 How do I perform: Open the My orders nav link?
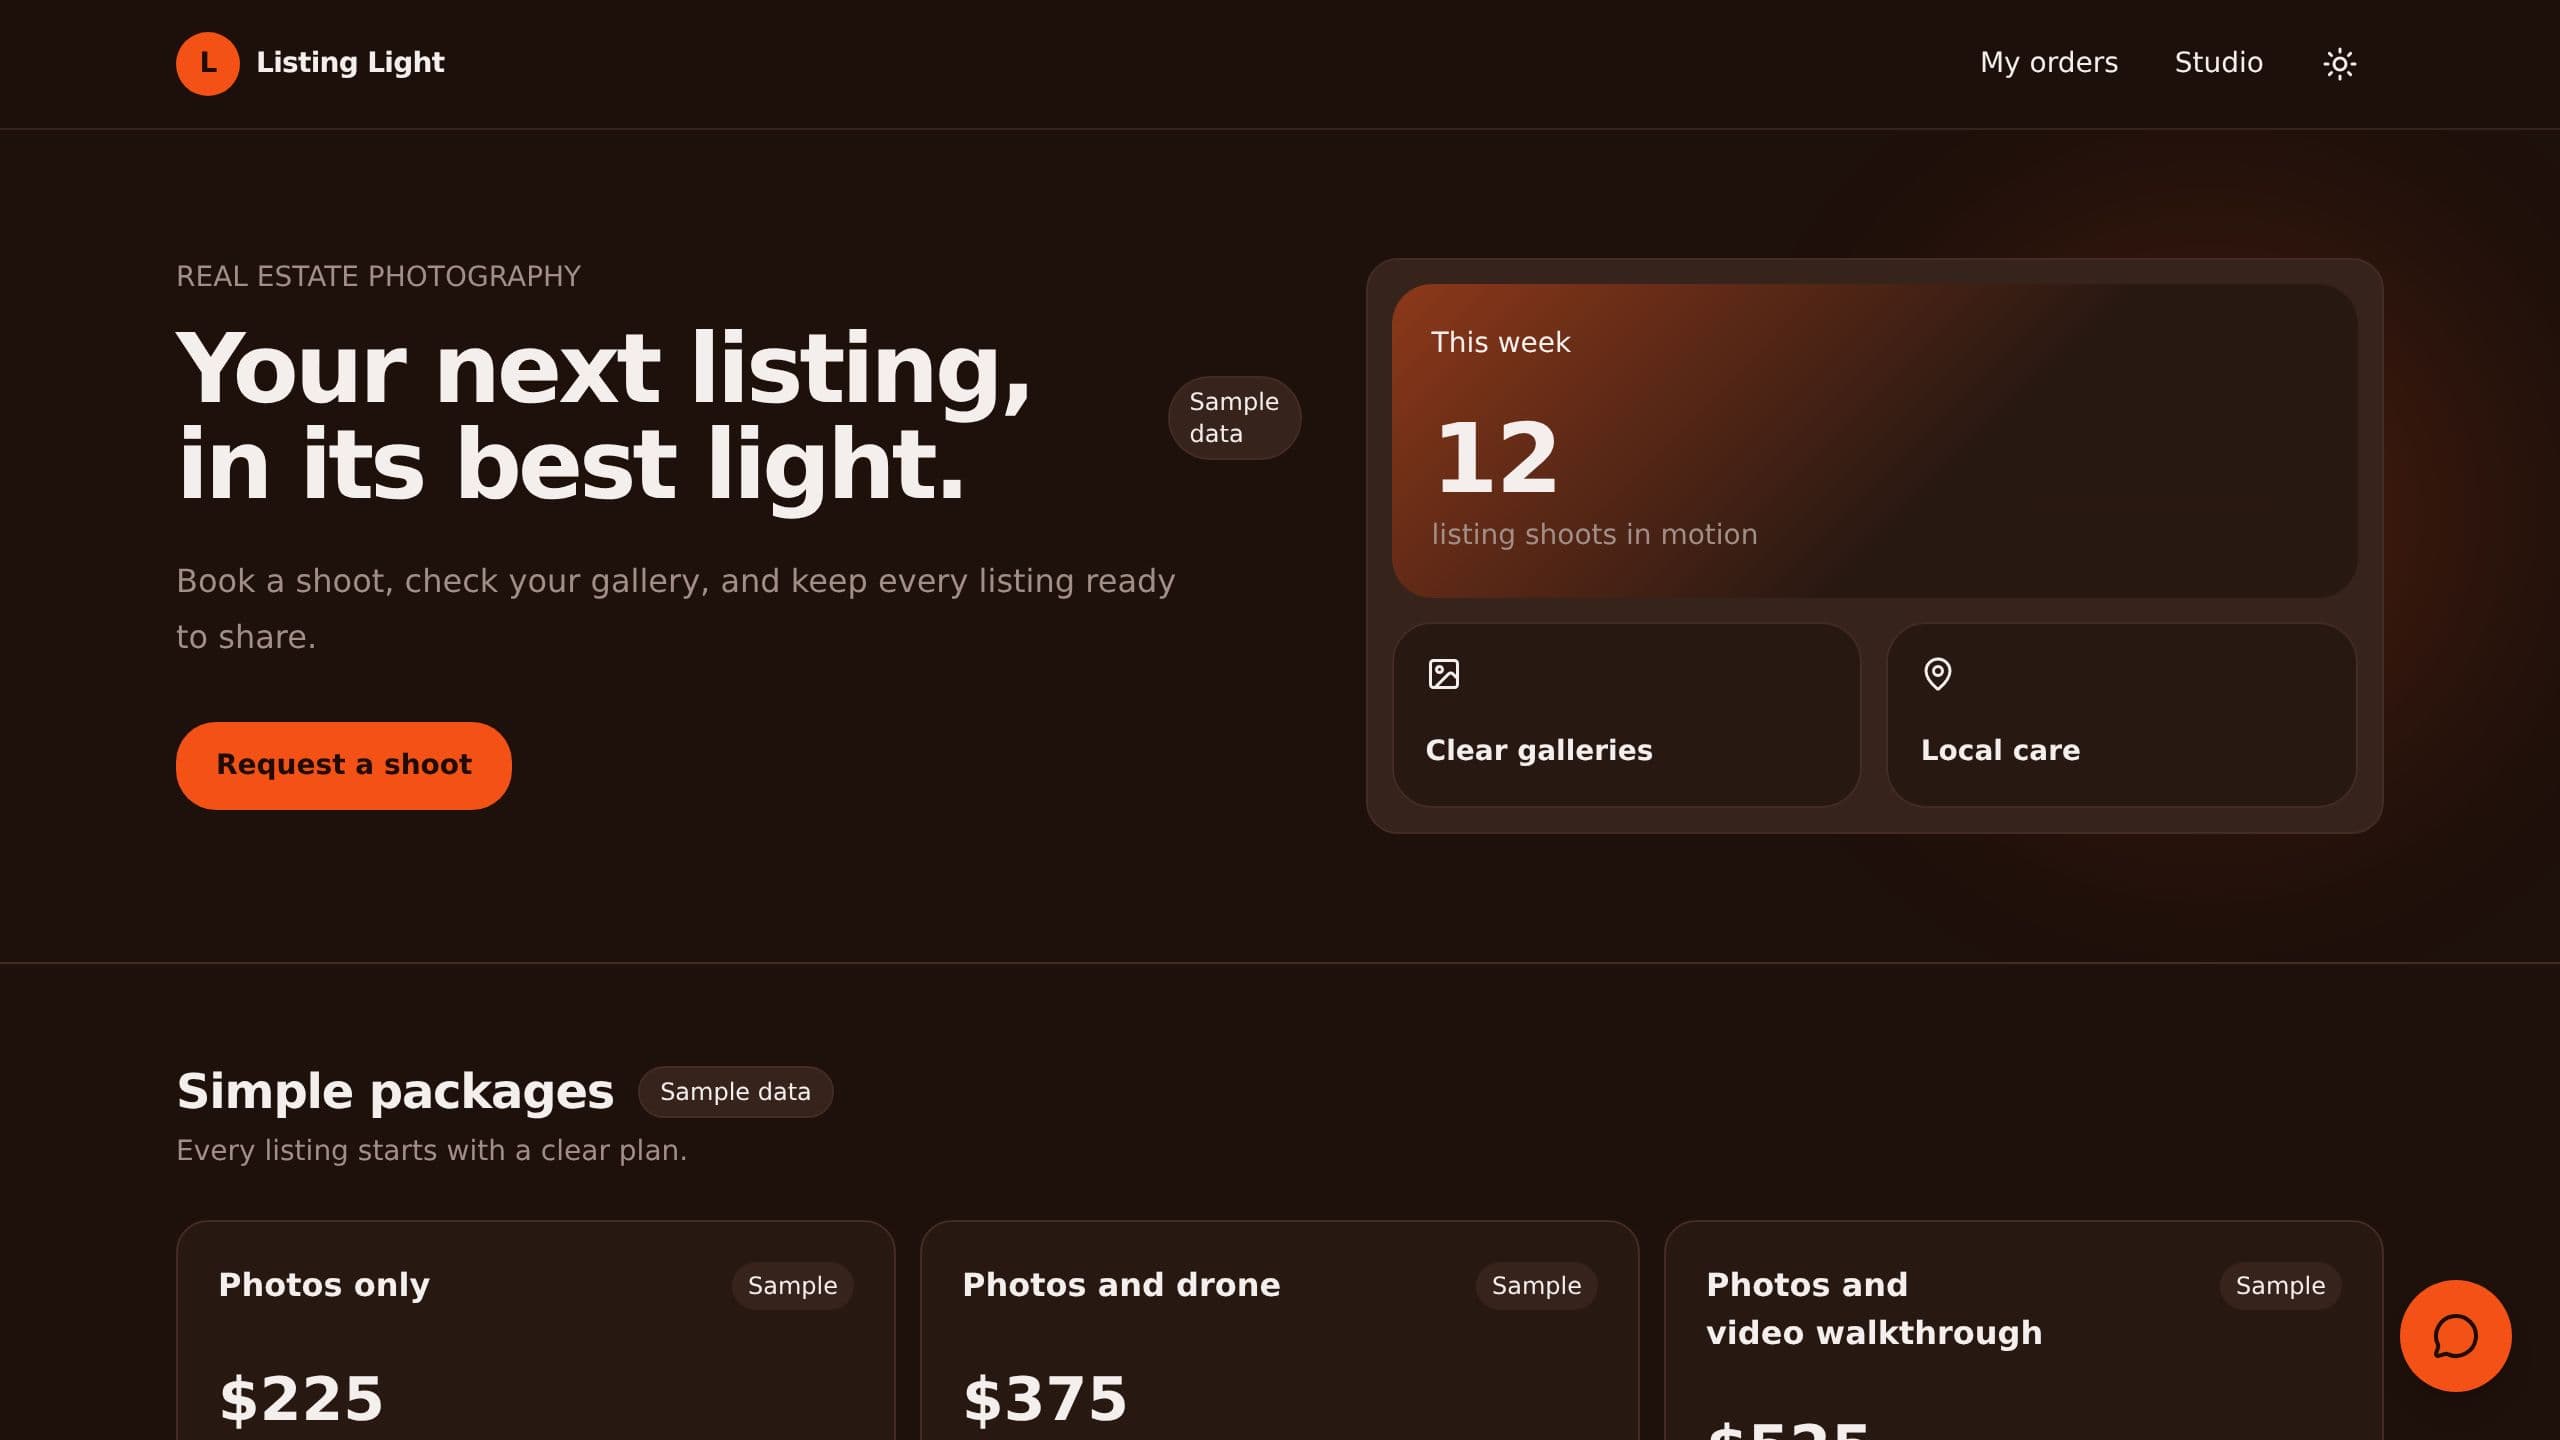2049,63
